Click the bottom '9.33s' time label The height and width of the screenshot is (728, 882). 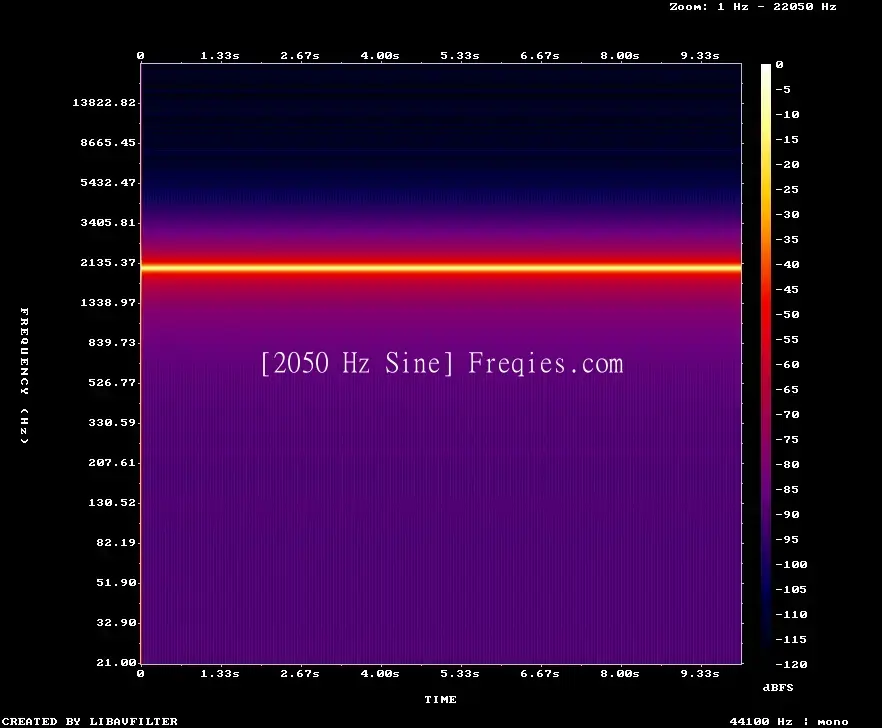[x=700, y=673]
